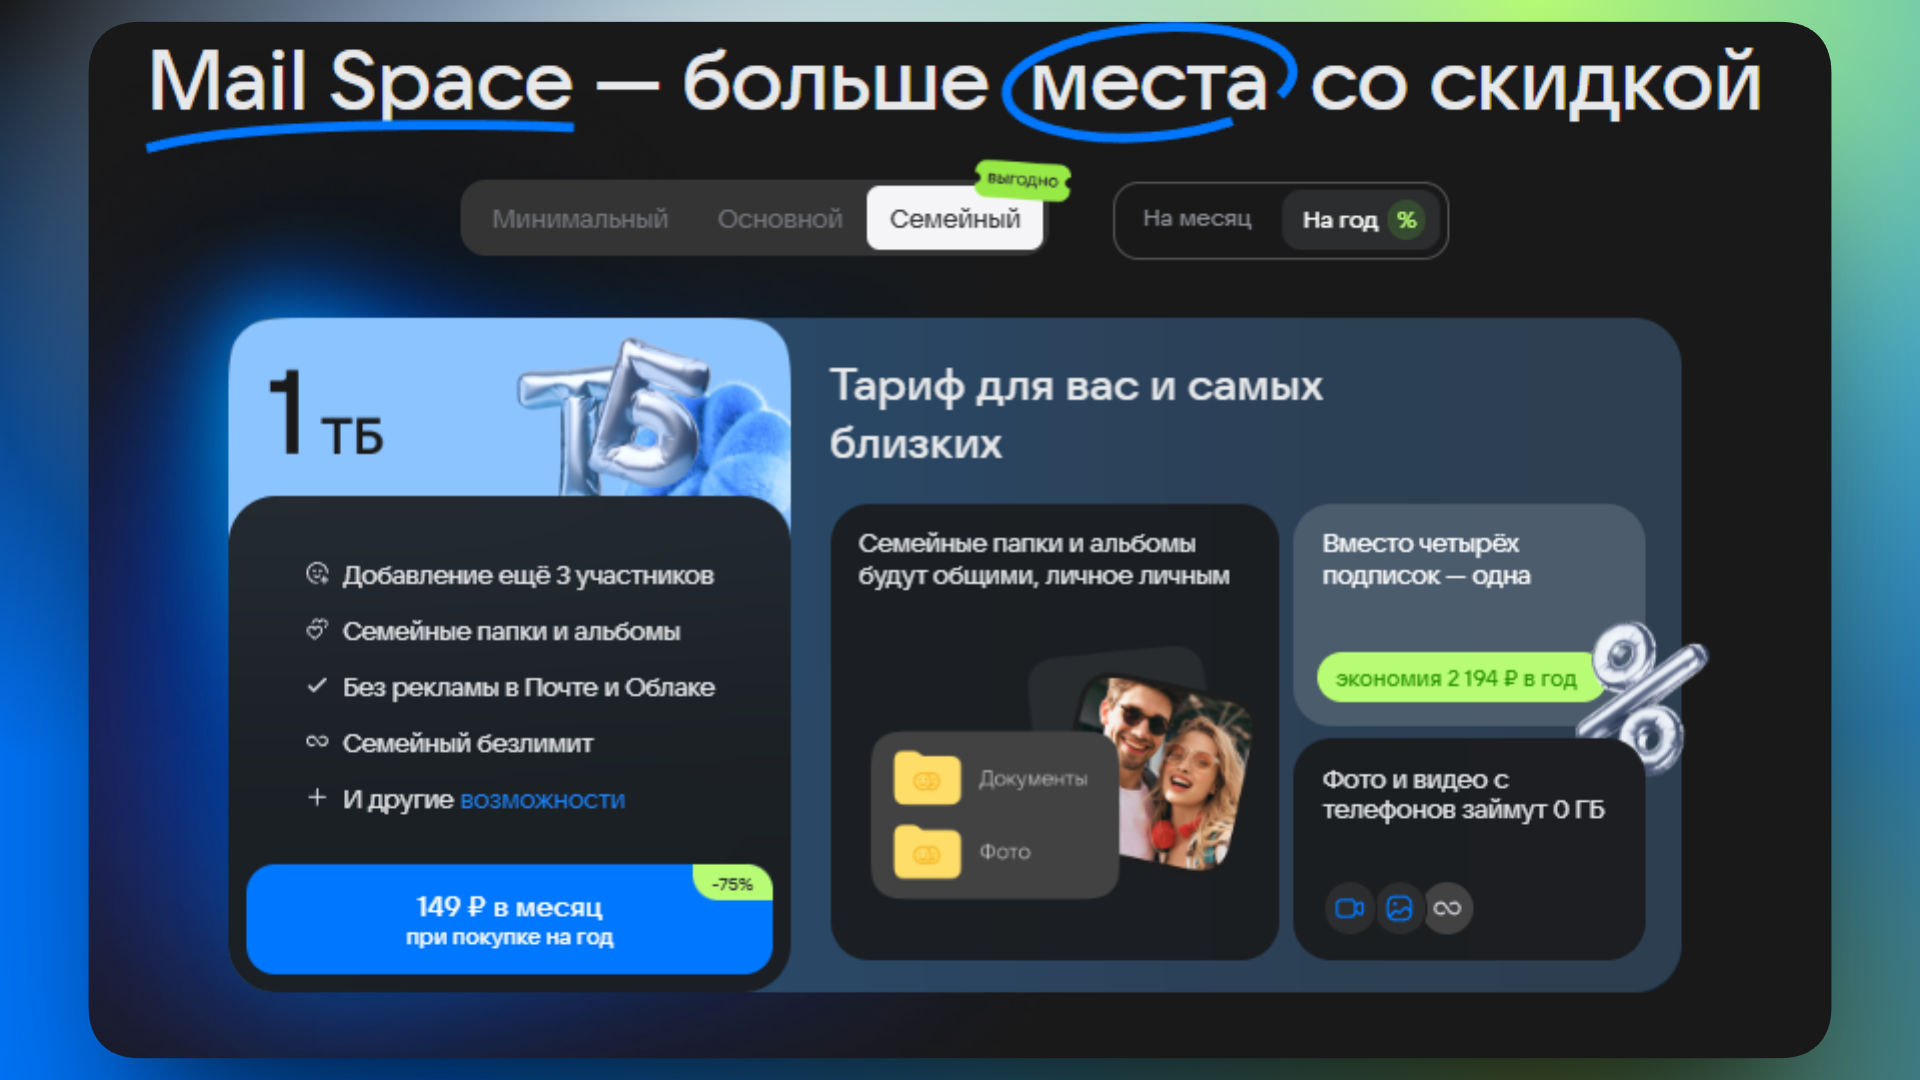Click the video camera icon on the photos card
Screen dimensions: 1920x1080
point(1349,908)
